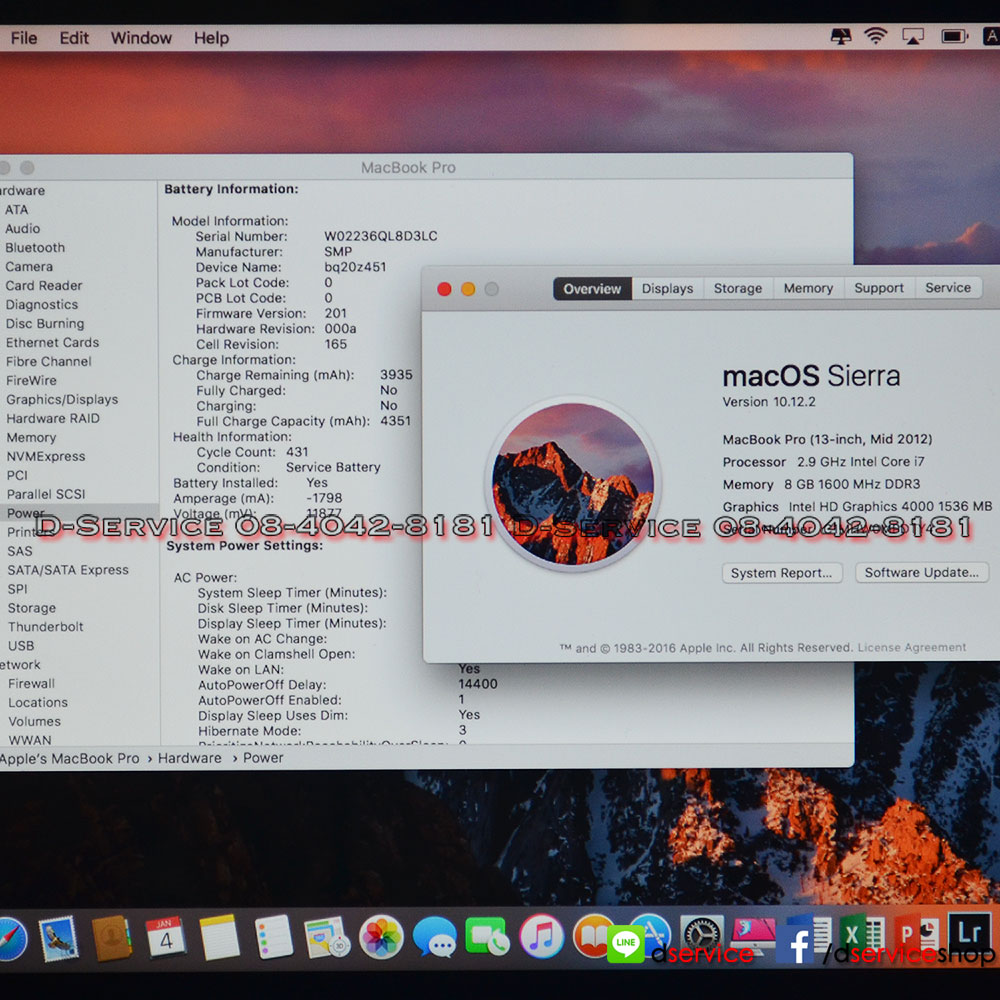Launch Photos from the Dock
Screen dimensions: 1000x1000
[x=381, y=938]
